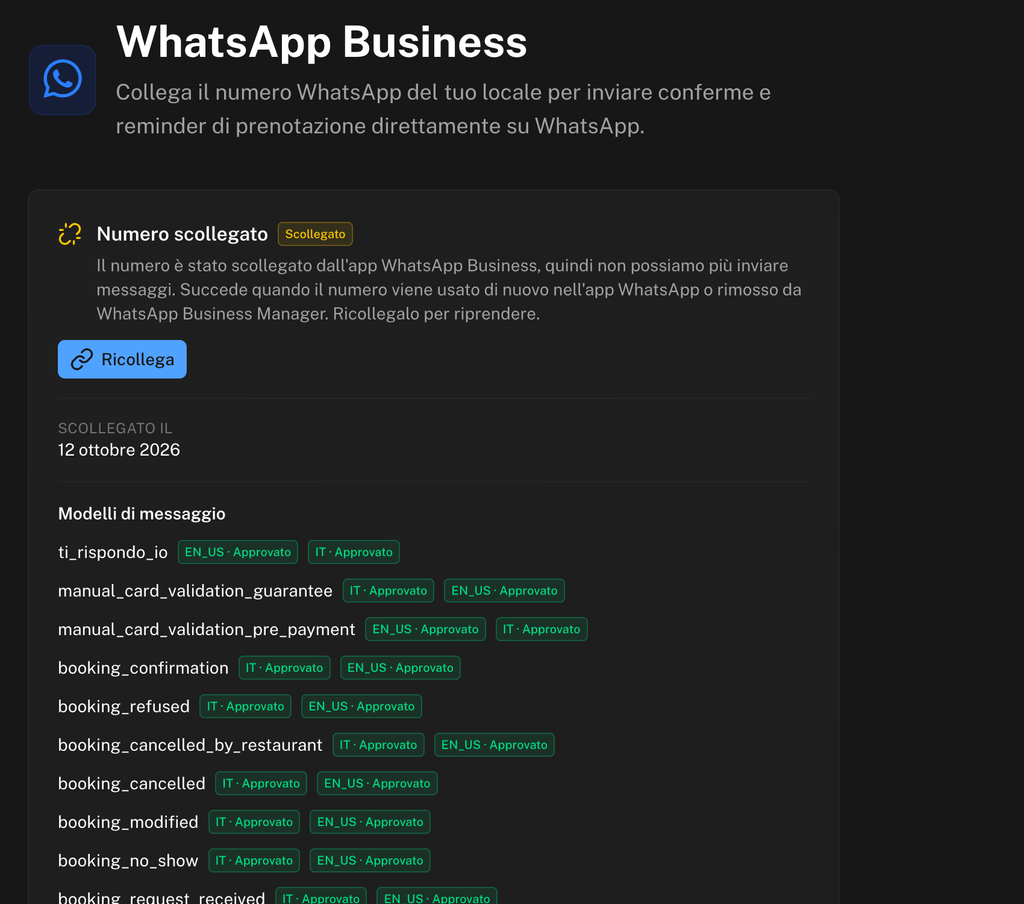1024x904 pixels.
Task: Click the date 12 ottobre 2026
Action: coord(119,450)
